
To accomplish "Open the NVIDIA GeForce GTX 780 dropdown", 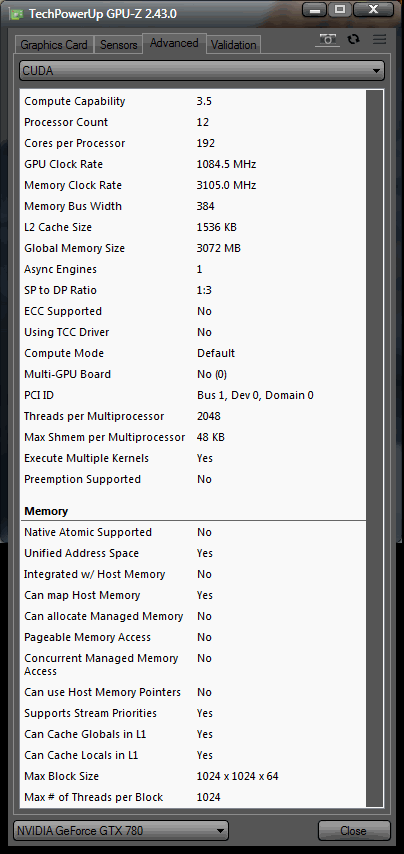I will point(121,831).
